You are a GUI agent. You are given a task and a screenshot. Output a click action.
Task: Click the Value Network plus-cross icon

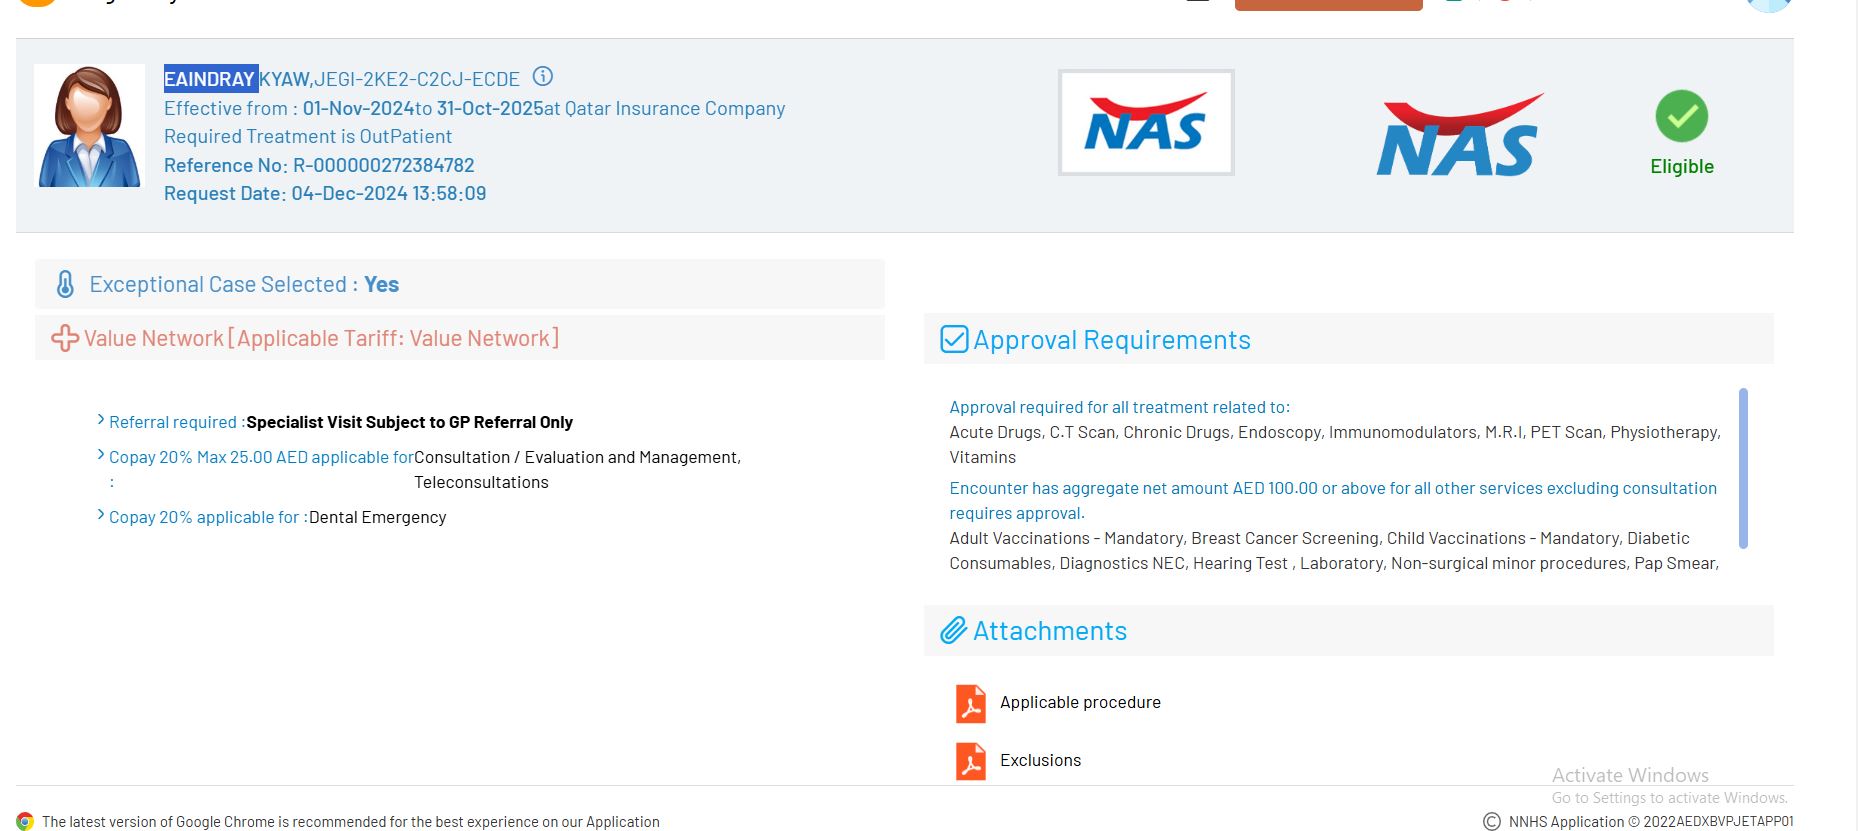(x=65, y=338)
